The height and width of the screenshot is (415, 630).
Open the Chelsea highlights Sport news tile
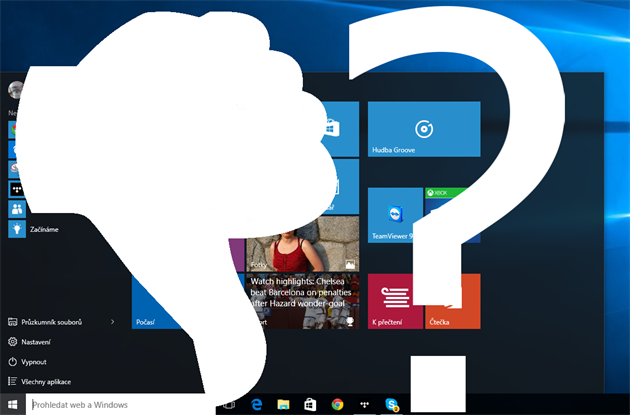(x=303, y=301)
